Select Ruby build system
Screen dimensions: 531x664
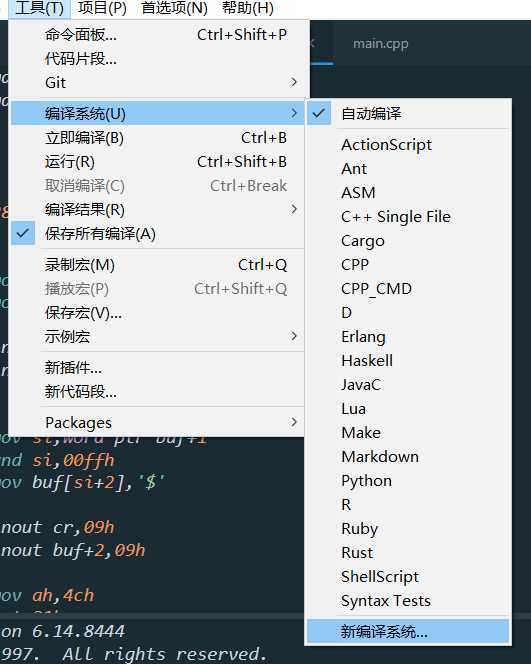(408, 529)
